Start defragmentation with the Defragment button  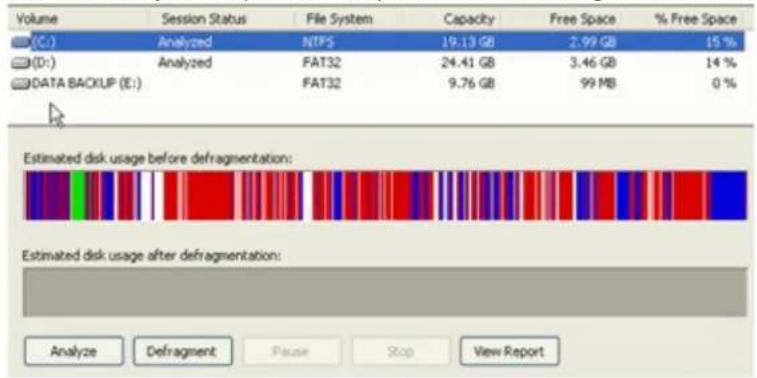click(182, 351)
